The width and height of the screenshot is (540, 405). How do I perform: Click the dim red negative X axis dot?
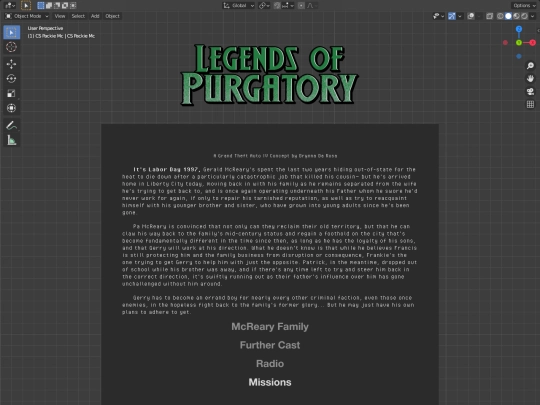coord(505,43)
